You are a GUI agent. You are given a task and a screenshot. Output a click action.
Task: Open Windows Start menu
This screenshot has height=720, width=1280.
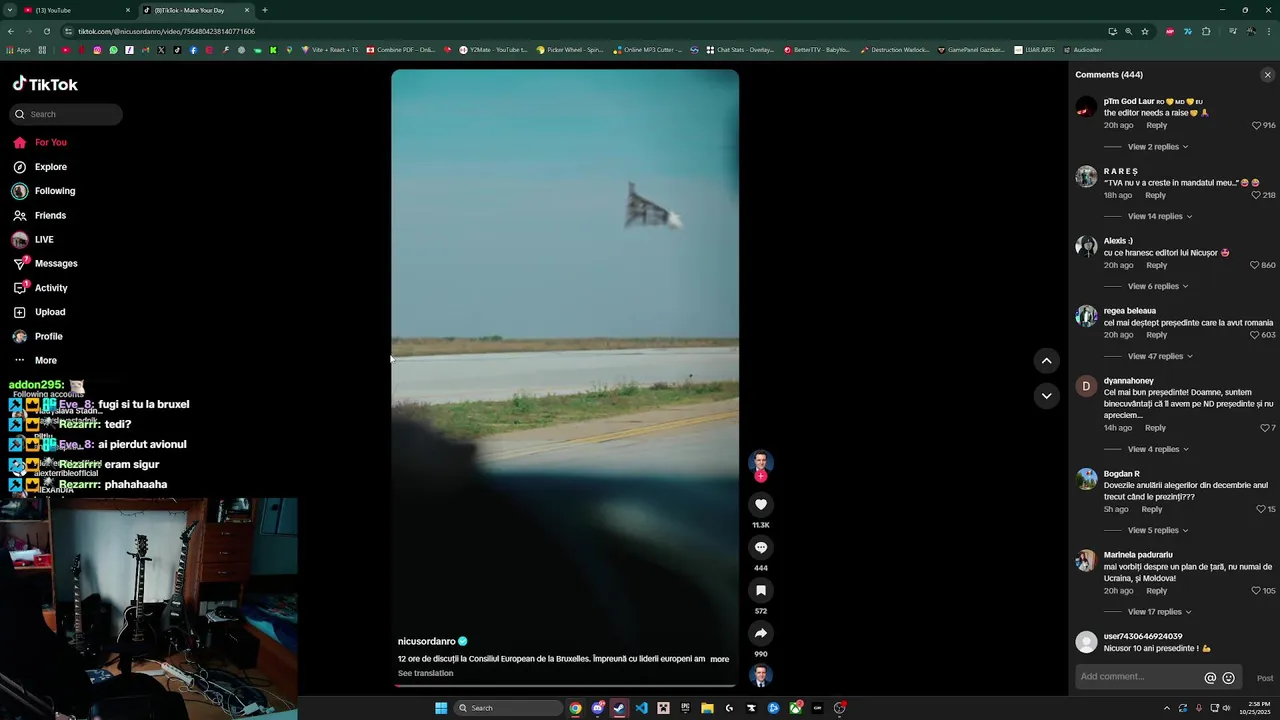(441, 708)
